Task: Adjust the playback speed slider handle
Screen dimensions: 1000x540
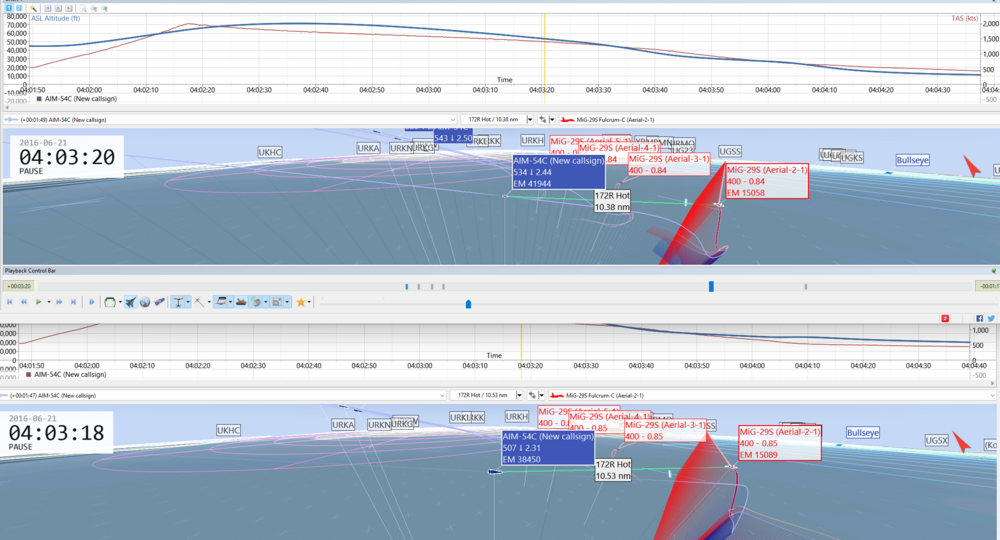Action: pos(468,304)
